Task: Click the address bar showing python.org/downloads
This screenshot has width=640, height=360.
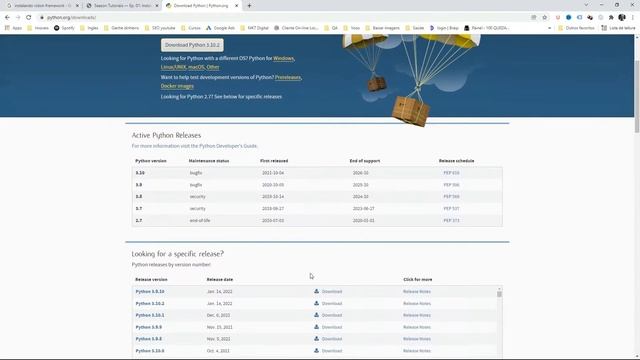Action: [286, 18]
